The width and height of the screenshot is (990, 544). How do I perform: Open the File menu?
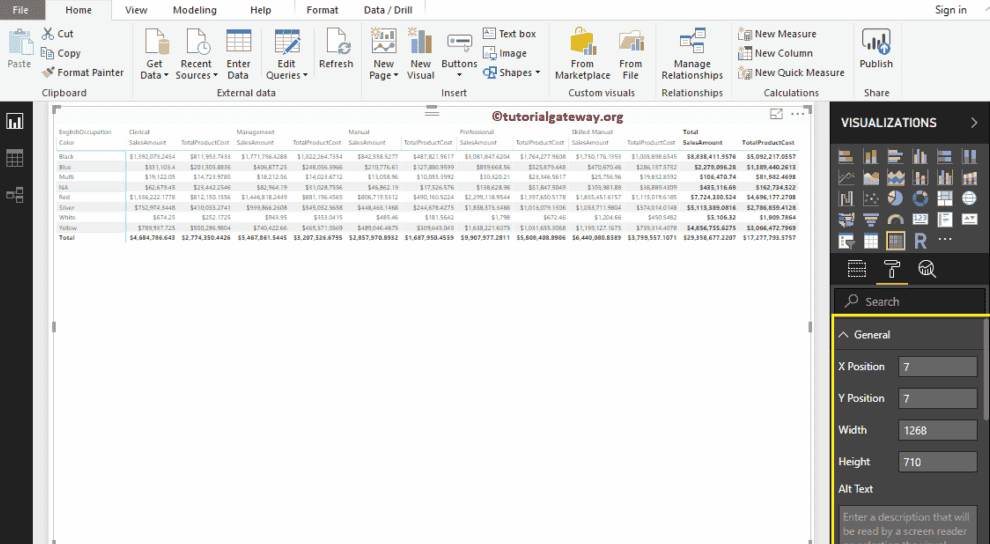click(x=20, y=10)
